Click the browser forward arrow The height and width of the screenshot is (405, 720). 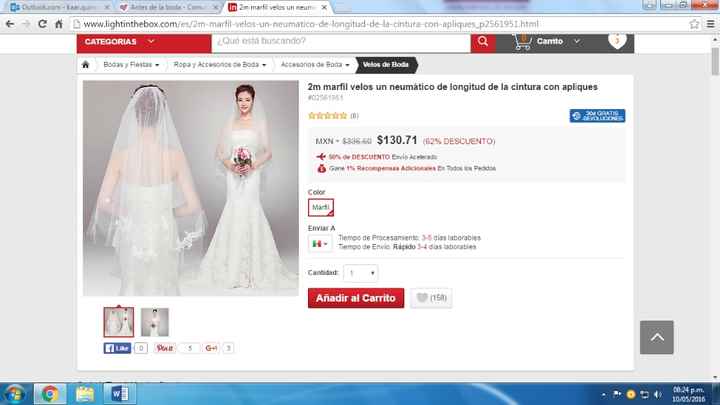point(26,24)
